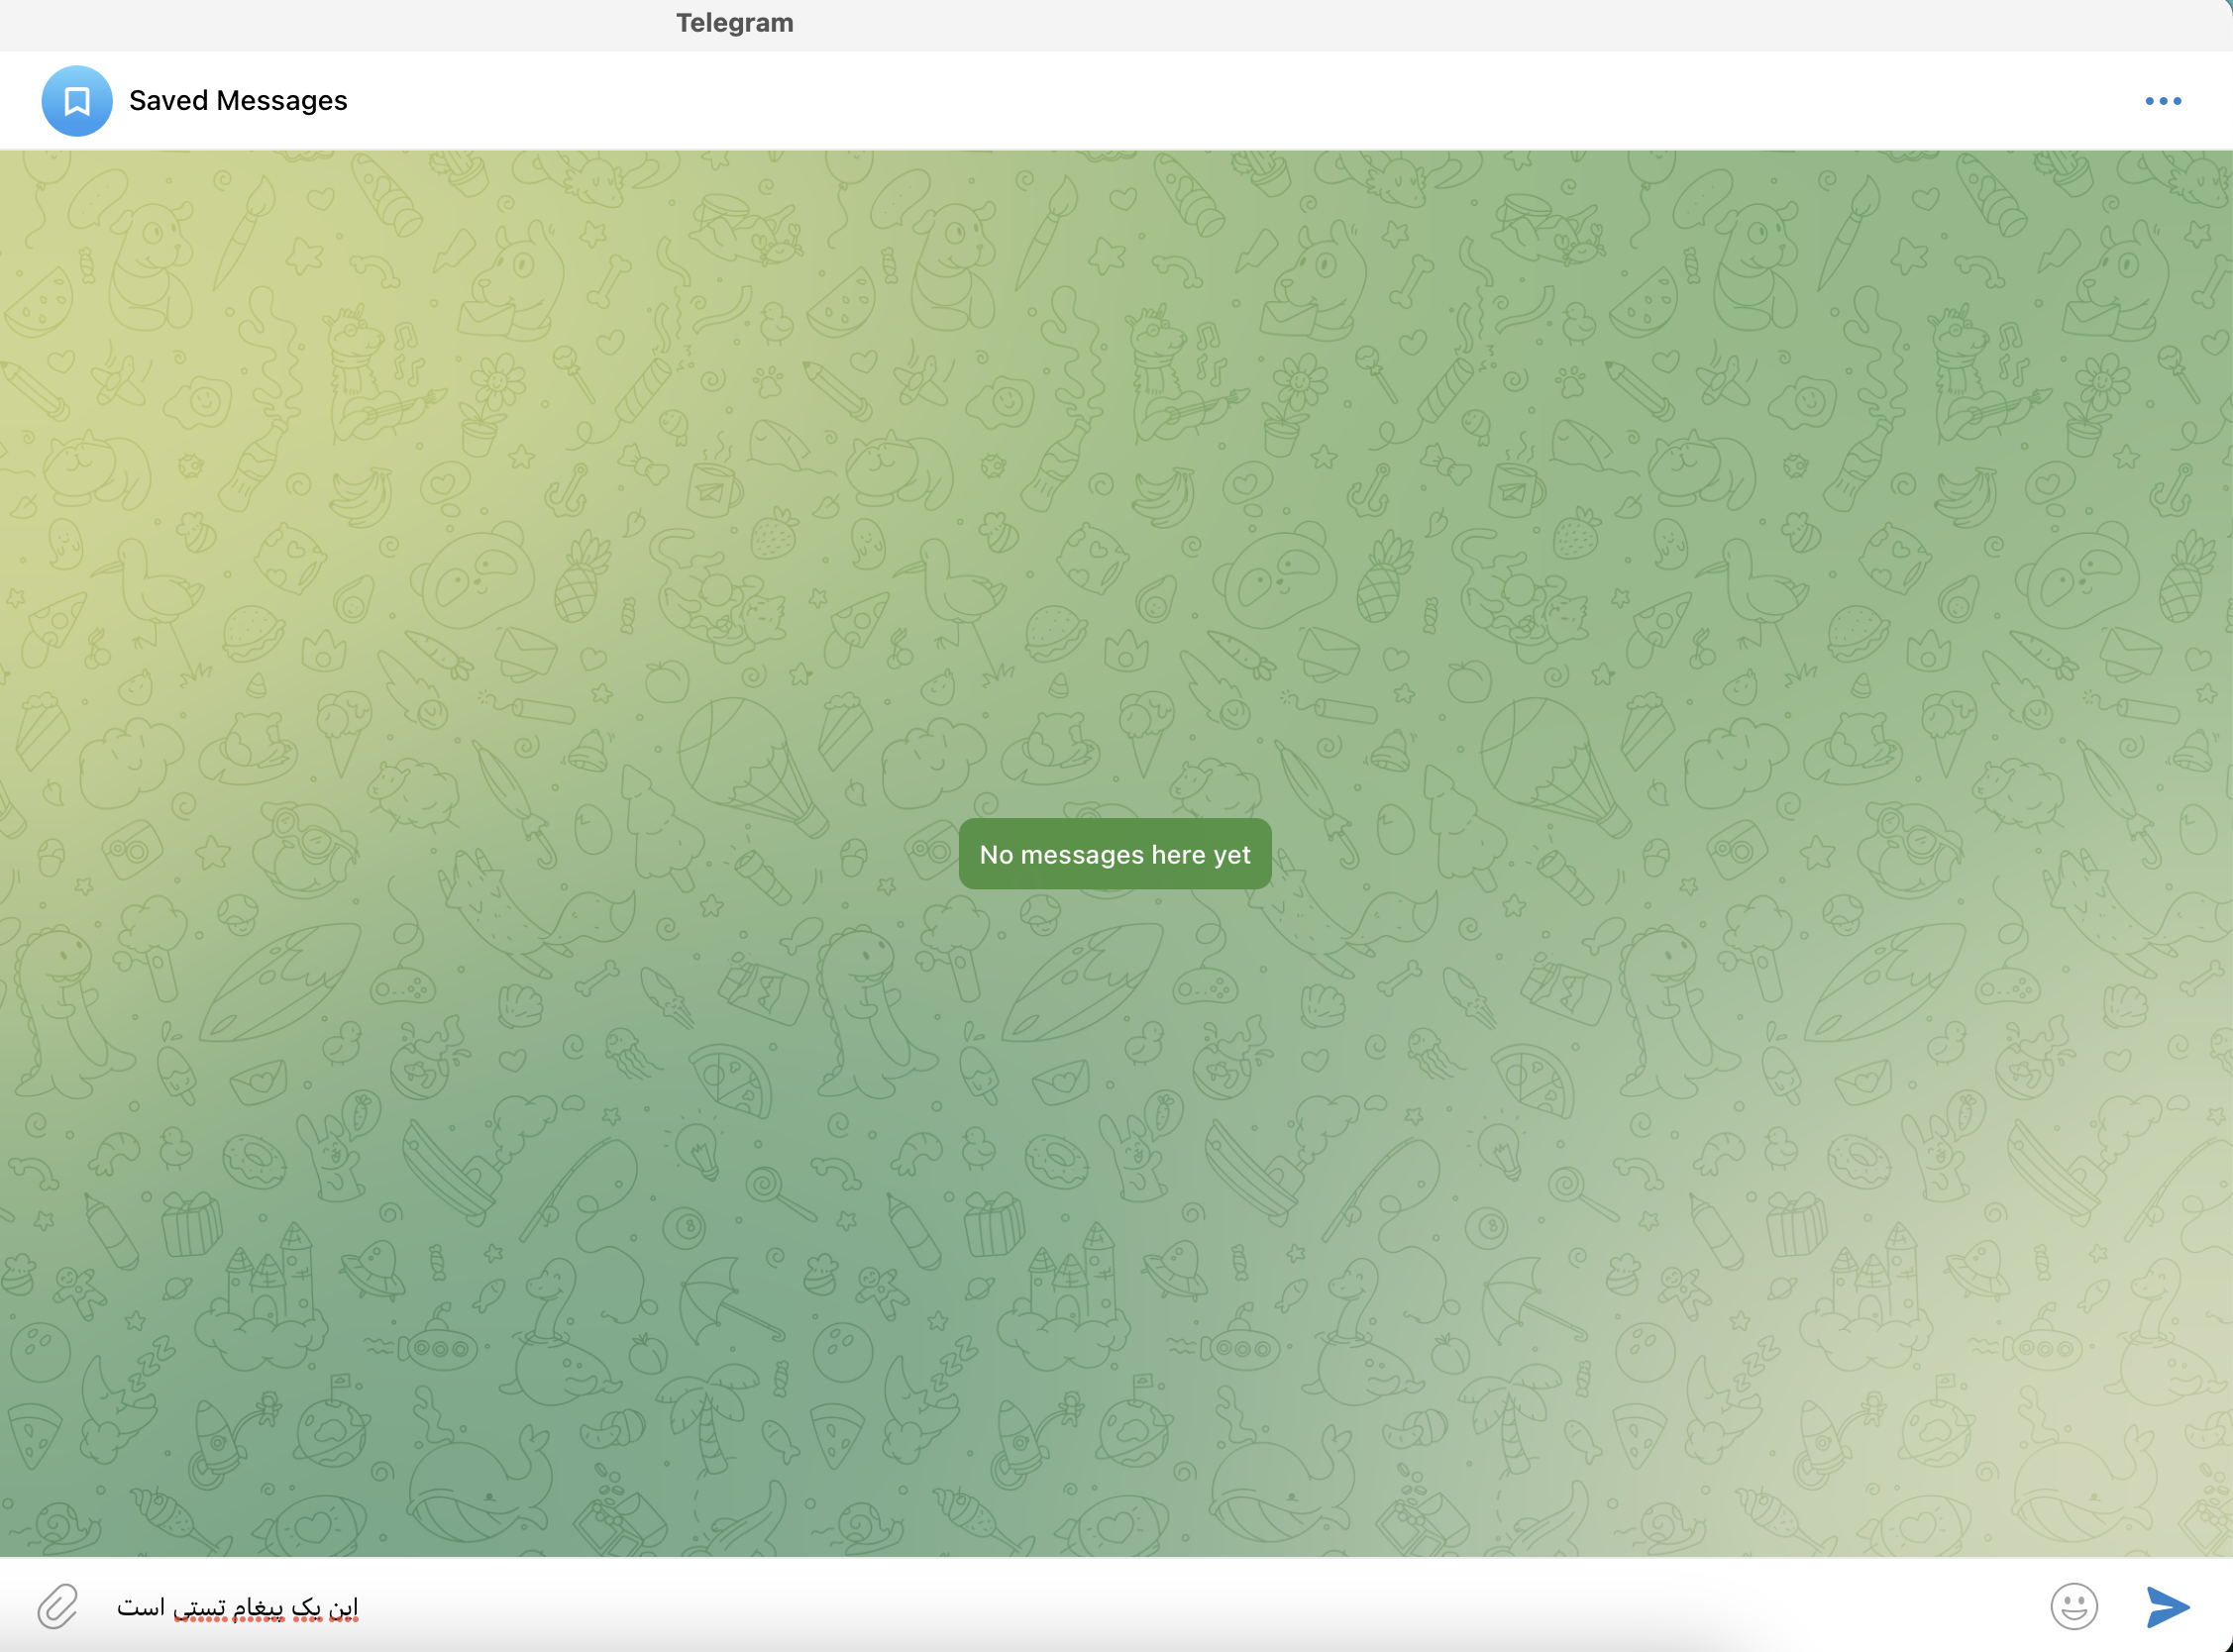
Task: Click the underlined word 'تستی' in the input
Action: click(x=200, y=1608)
